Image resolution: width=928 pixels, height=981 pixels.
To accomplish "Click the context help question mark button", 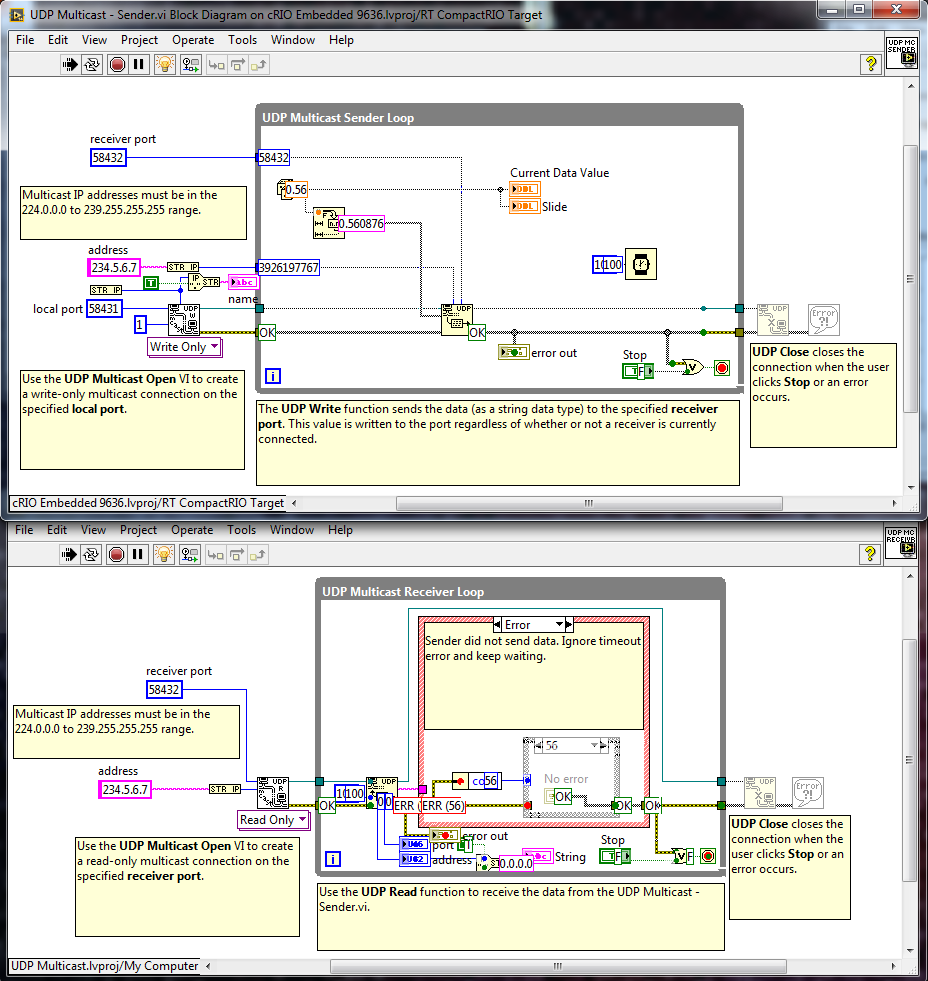I will click(870, 64).
